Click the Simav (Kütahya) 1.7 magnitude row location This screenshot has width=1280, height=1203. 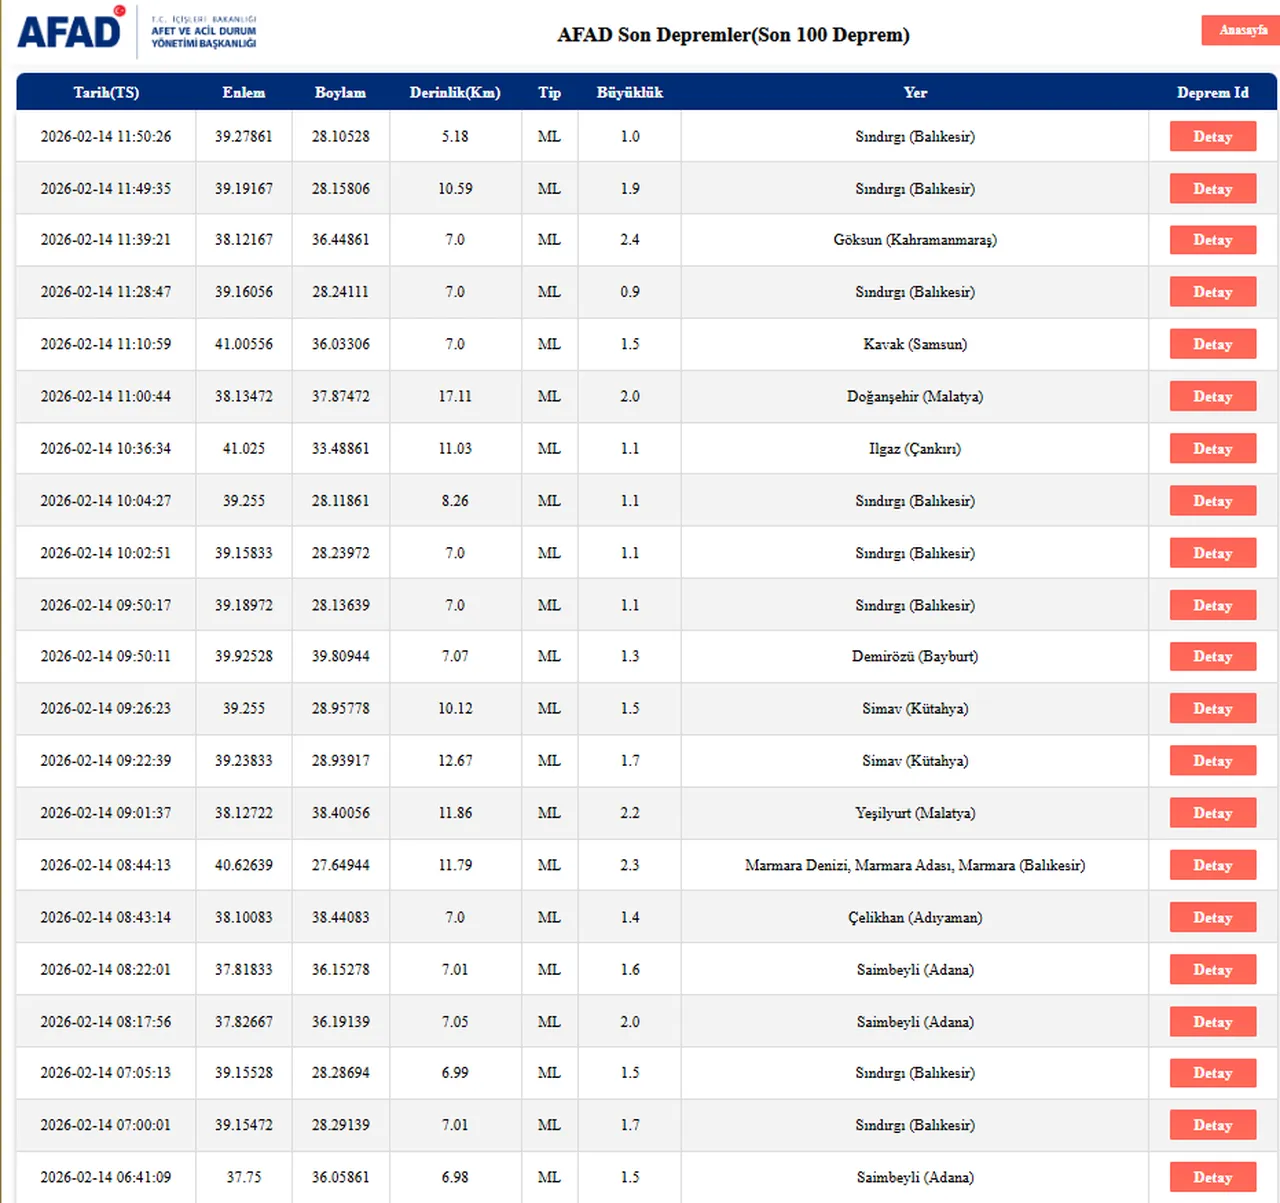[x=915, y=761]
